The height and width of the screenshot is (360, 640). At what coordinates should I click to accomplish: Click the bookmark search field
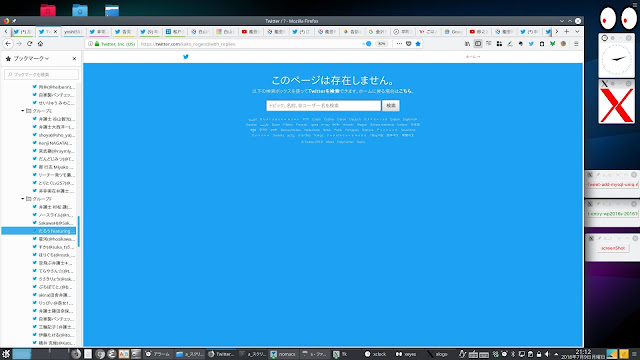pos(41,74)
